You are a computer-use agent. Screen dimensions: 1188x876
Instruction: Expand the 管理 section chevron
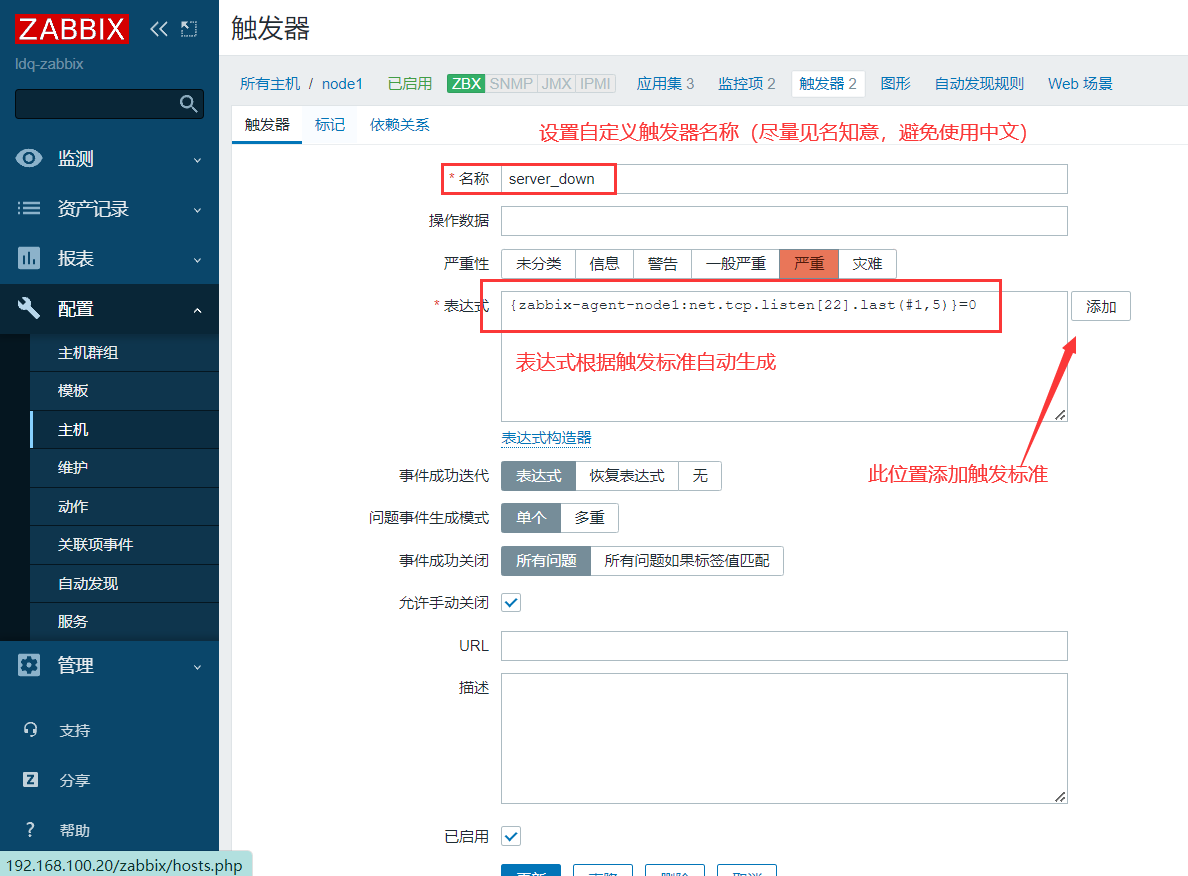197,666
